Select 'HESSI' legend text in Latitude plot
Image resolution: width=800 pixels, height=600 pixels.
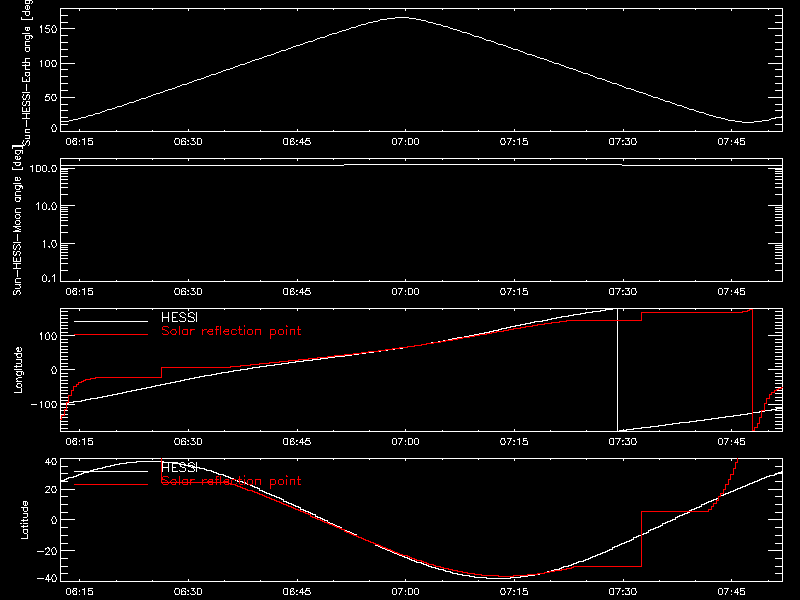179,467
